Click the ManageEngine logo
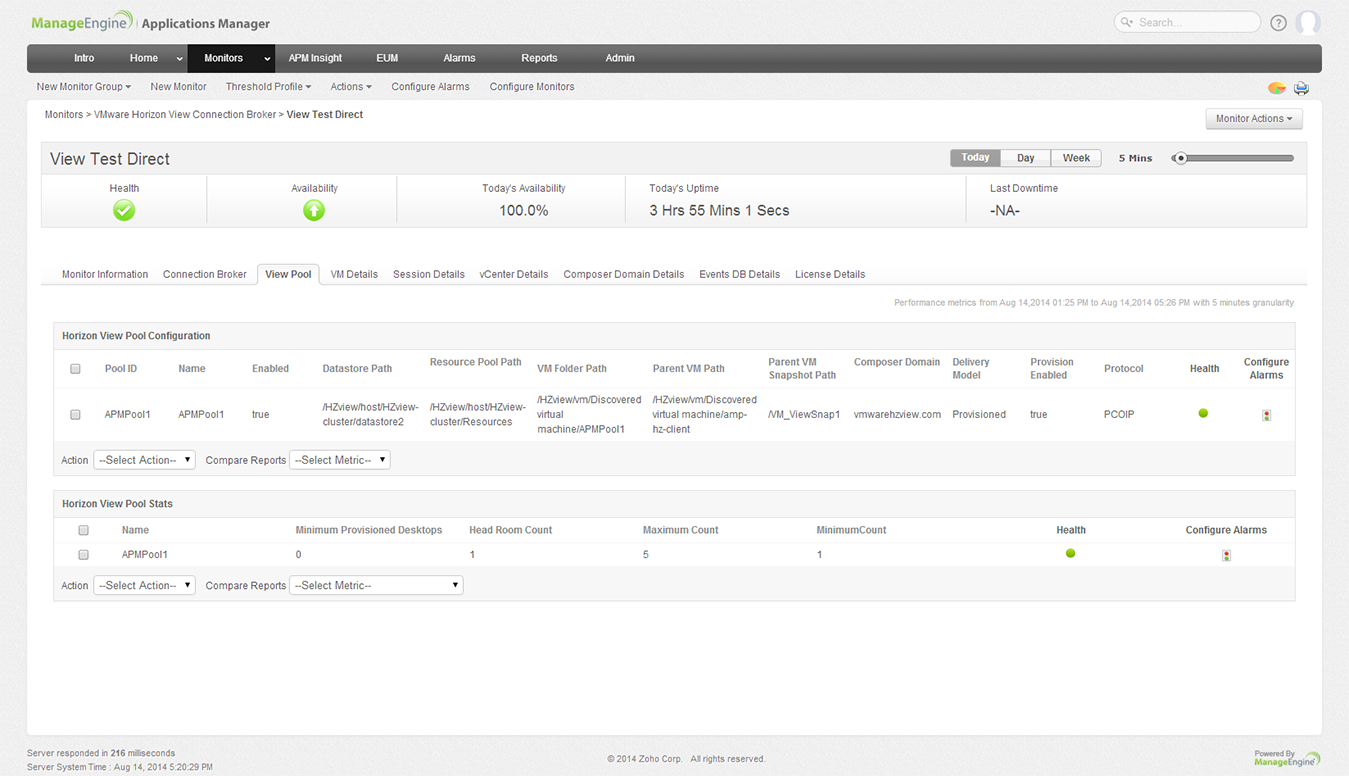Viewport: 1349px width, 776px height. click(x=80, y=20)
